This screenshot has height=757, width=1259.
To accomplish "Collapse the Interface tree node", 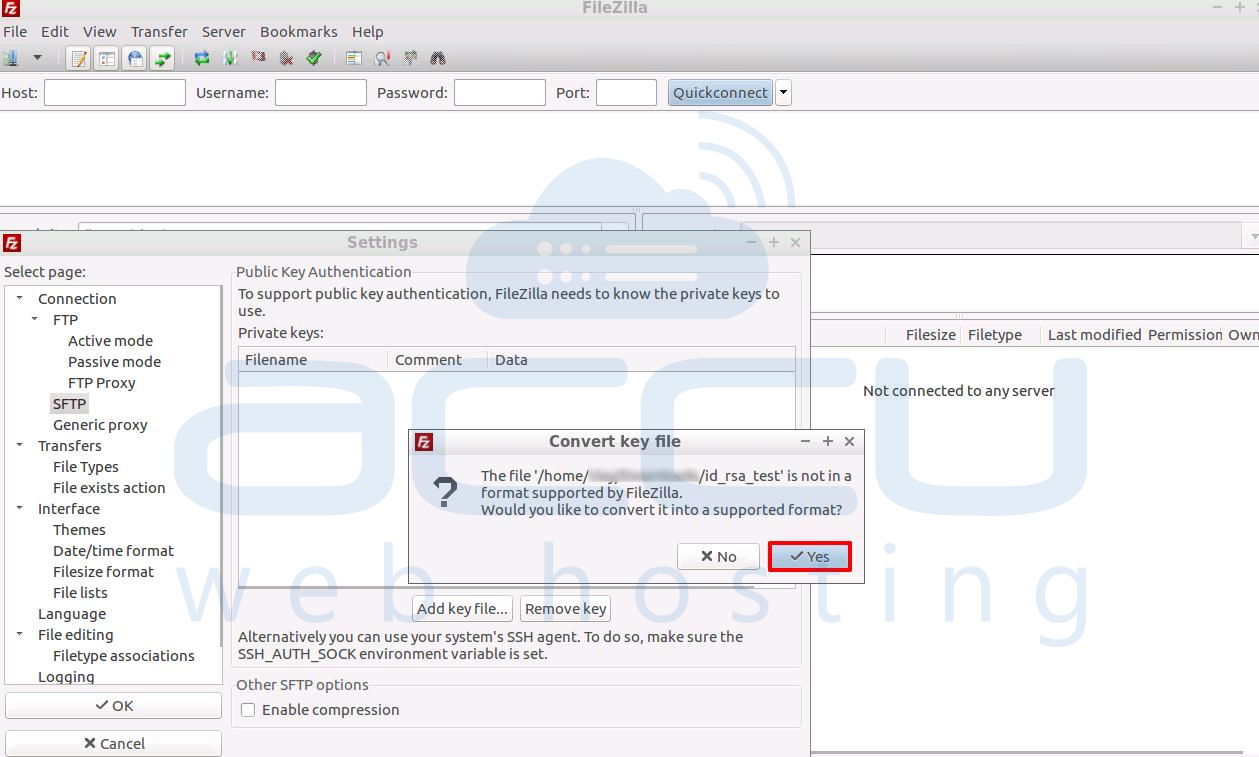I will click(x=19, y=508).
